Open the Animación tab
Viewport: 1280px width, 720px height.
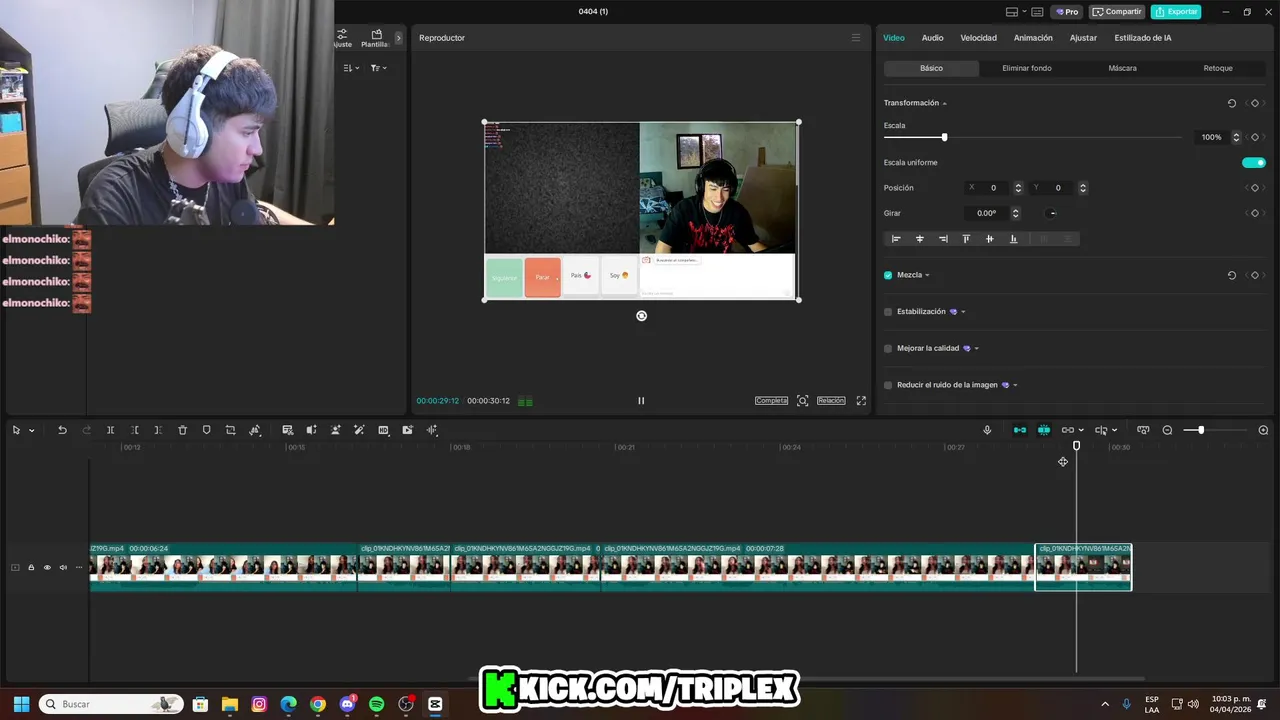pyautogui.click(x=1033, y=38)
